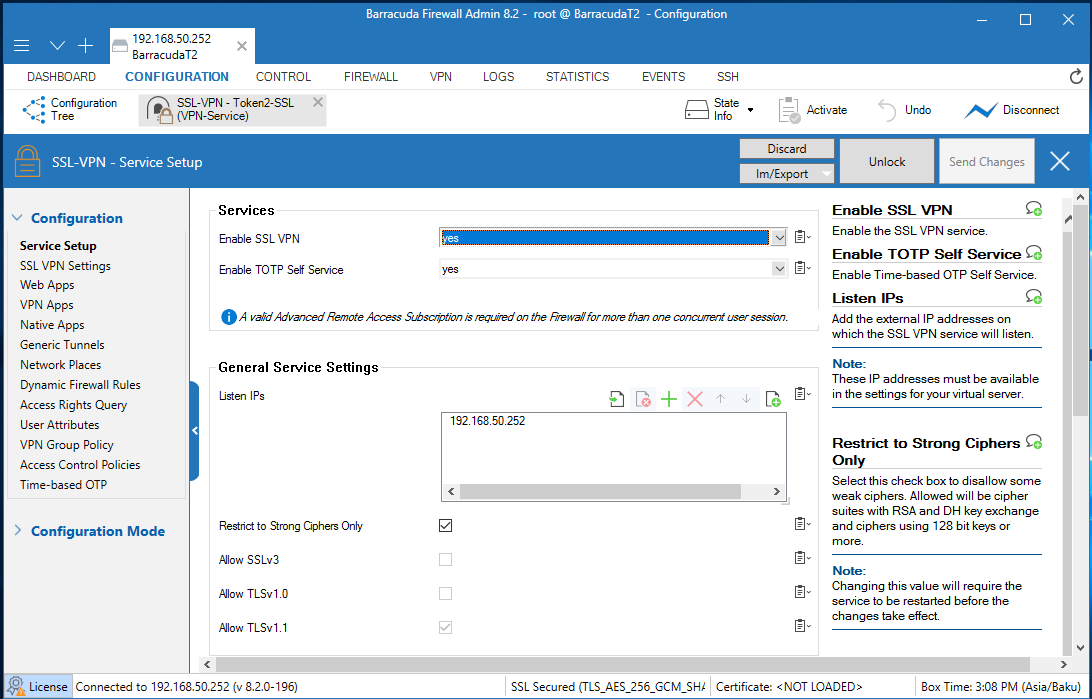Click the comment icon beside Enable SSL VPN help
Screen dimensions: 1092x699
coord(1034,209)
